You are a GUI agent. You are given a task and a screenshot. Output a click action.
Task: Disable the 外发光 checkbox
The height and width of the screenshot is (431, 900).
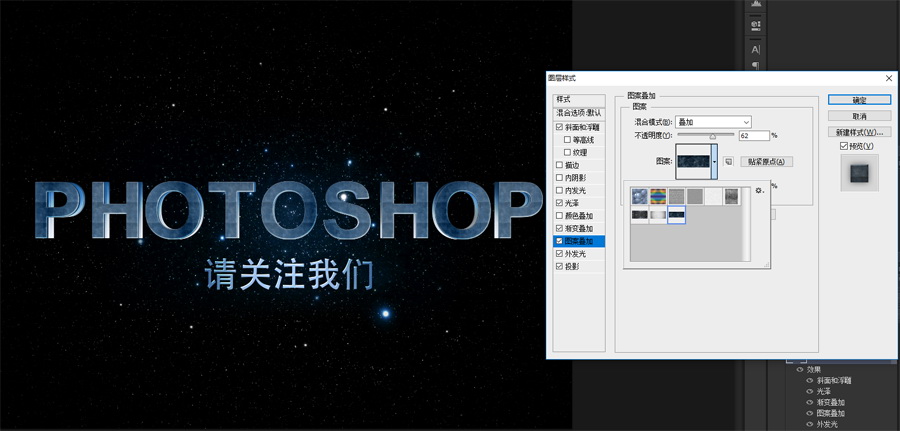click(x=560, y=254)
